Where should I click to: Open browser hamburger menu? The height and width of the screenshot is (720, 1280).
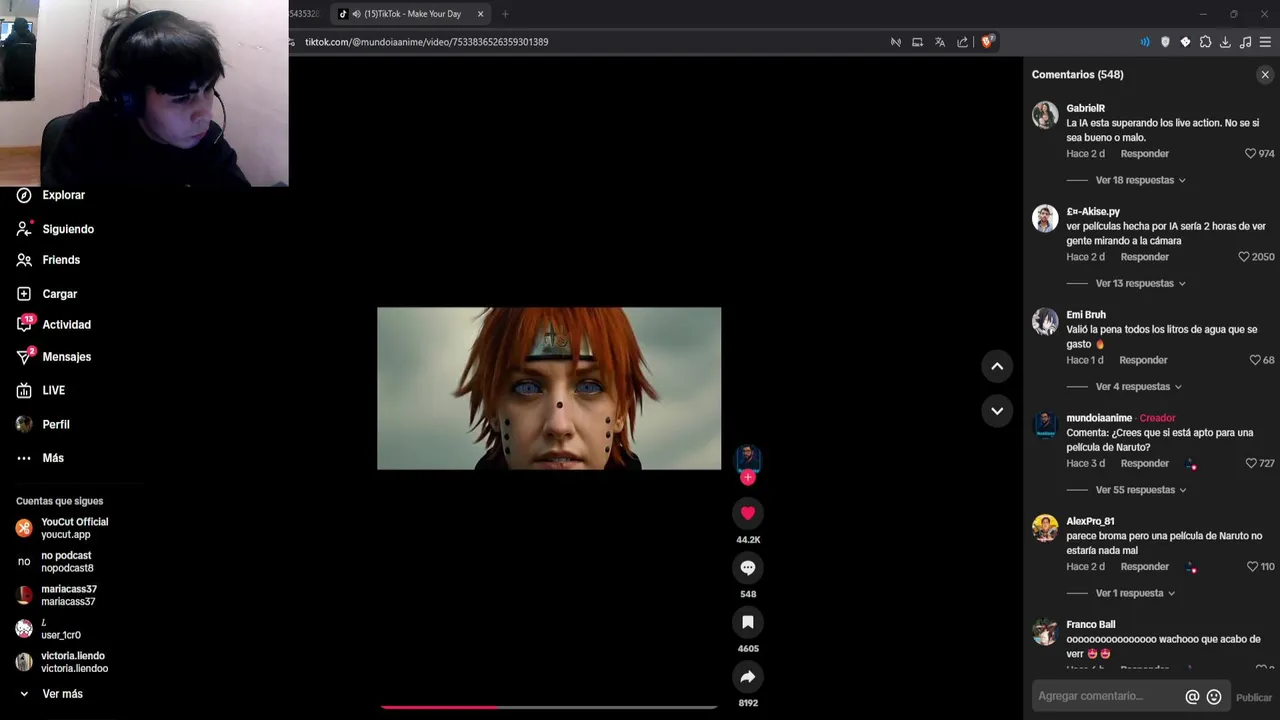(1265, 42)
